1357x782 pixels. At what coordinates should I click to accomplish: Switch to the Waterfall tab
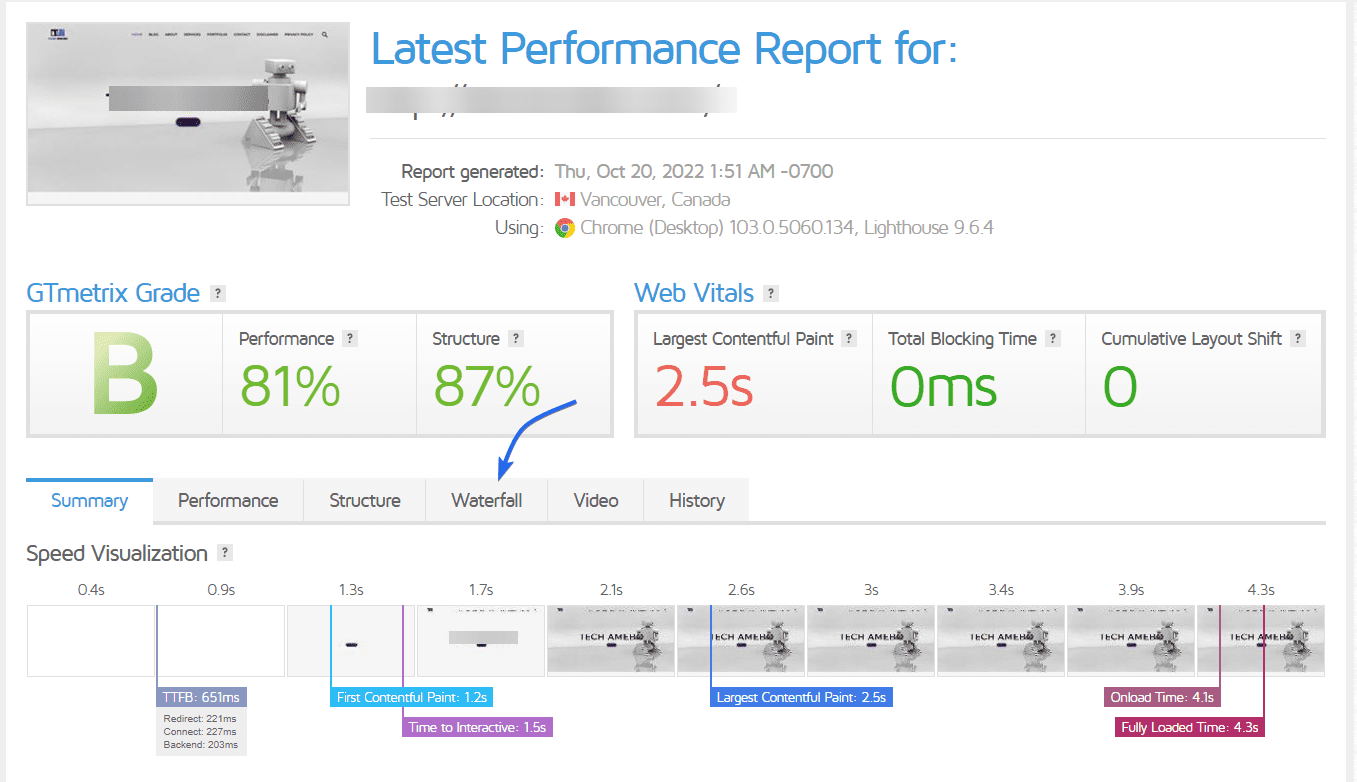(x=486, y=501)
